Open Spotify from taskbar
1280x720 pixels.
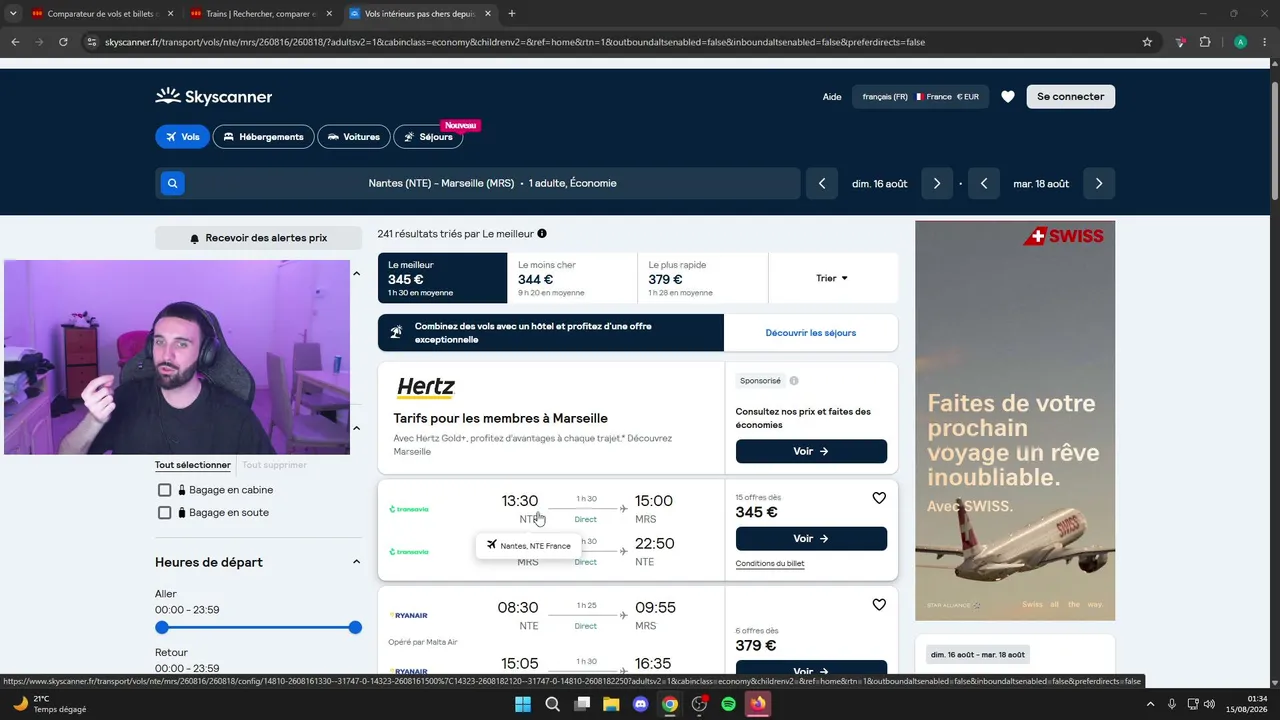coord(729,704)
